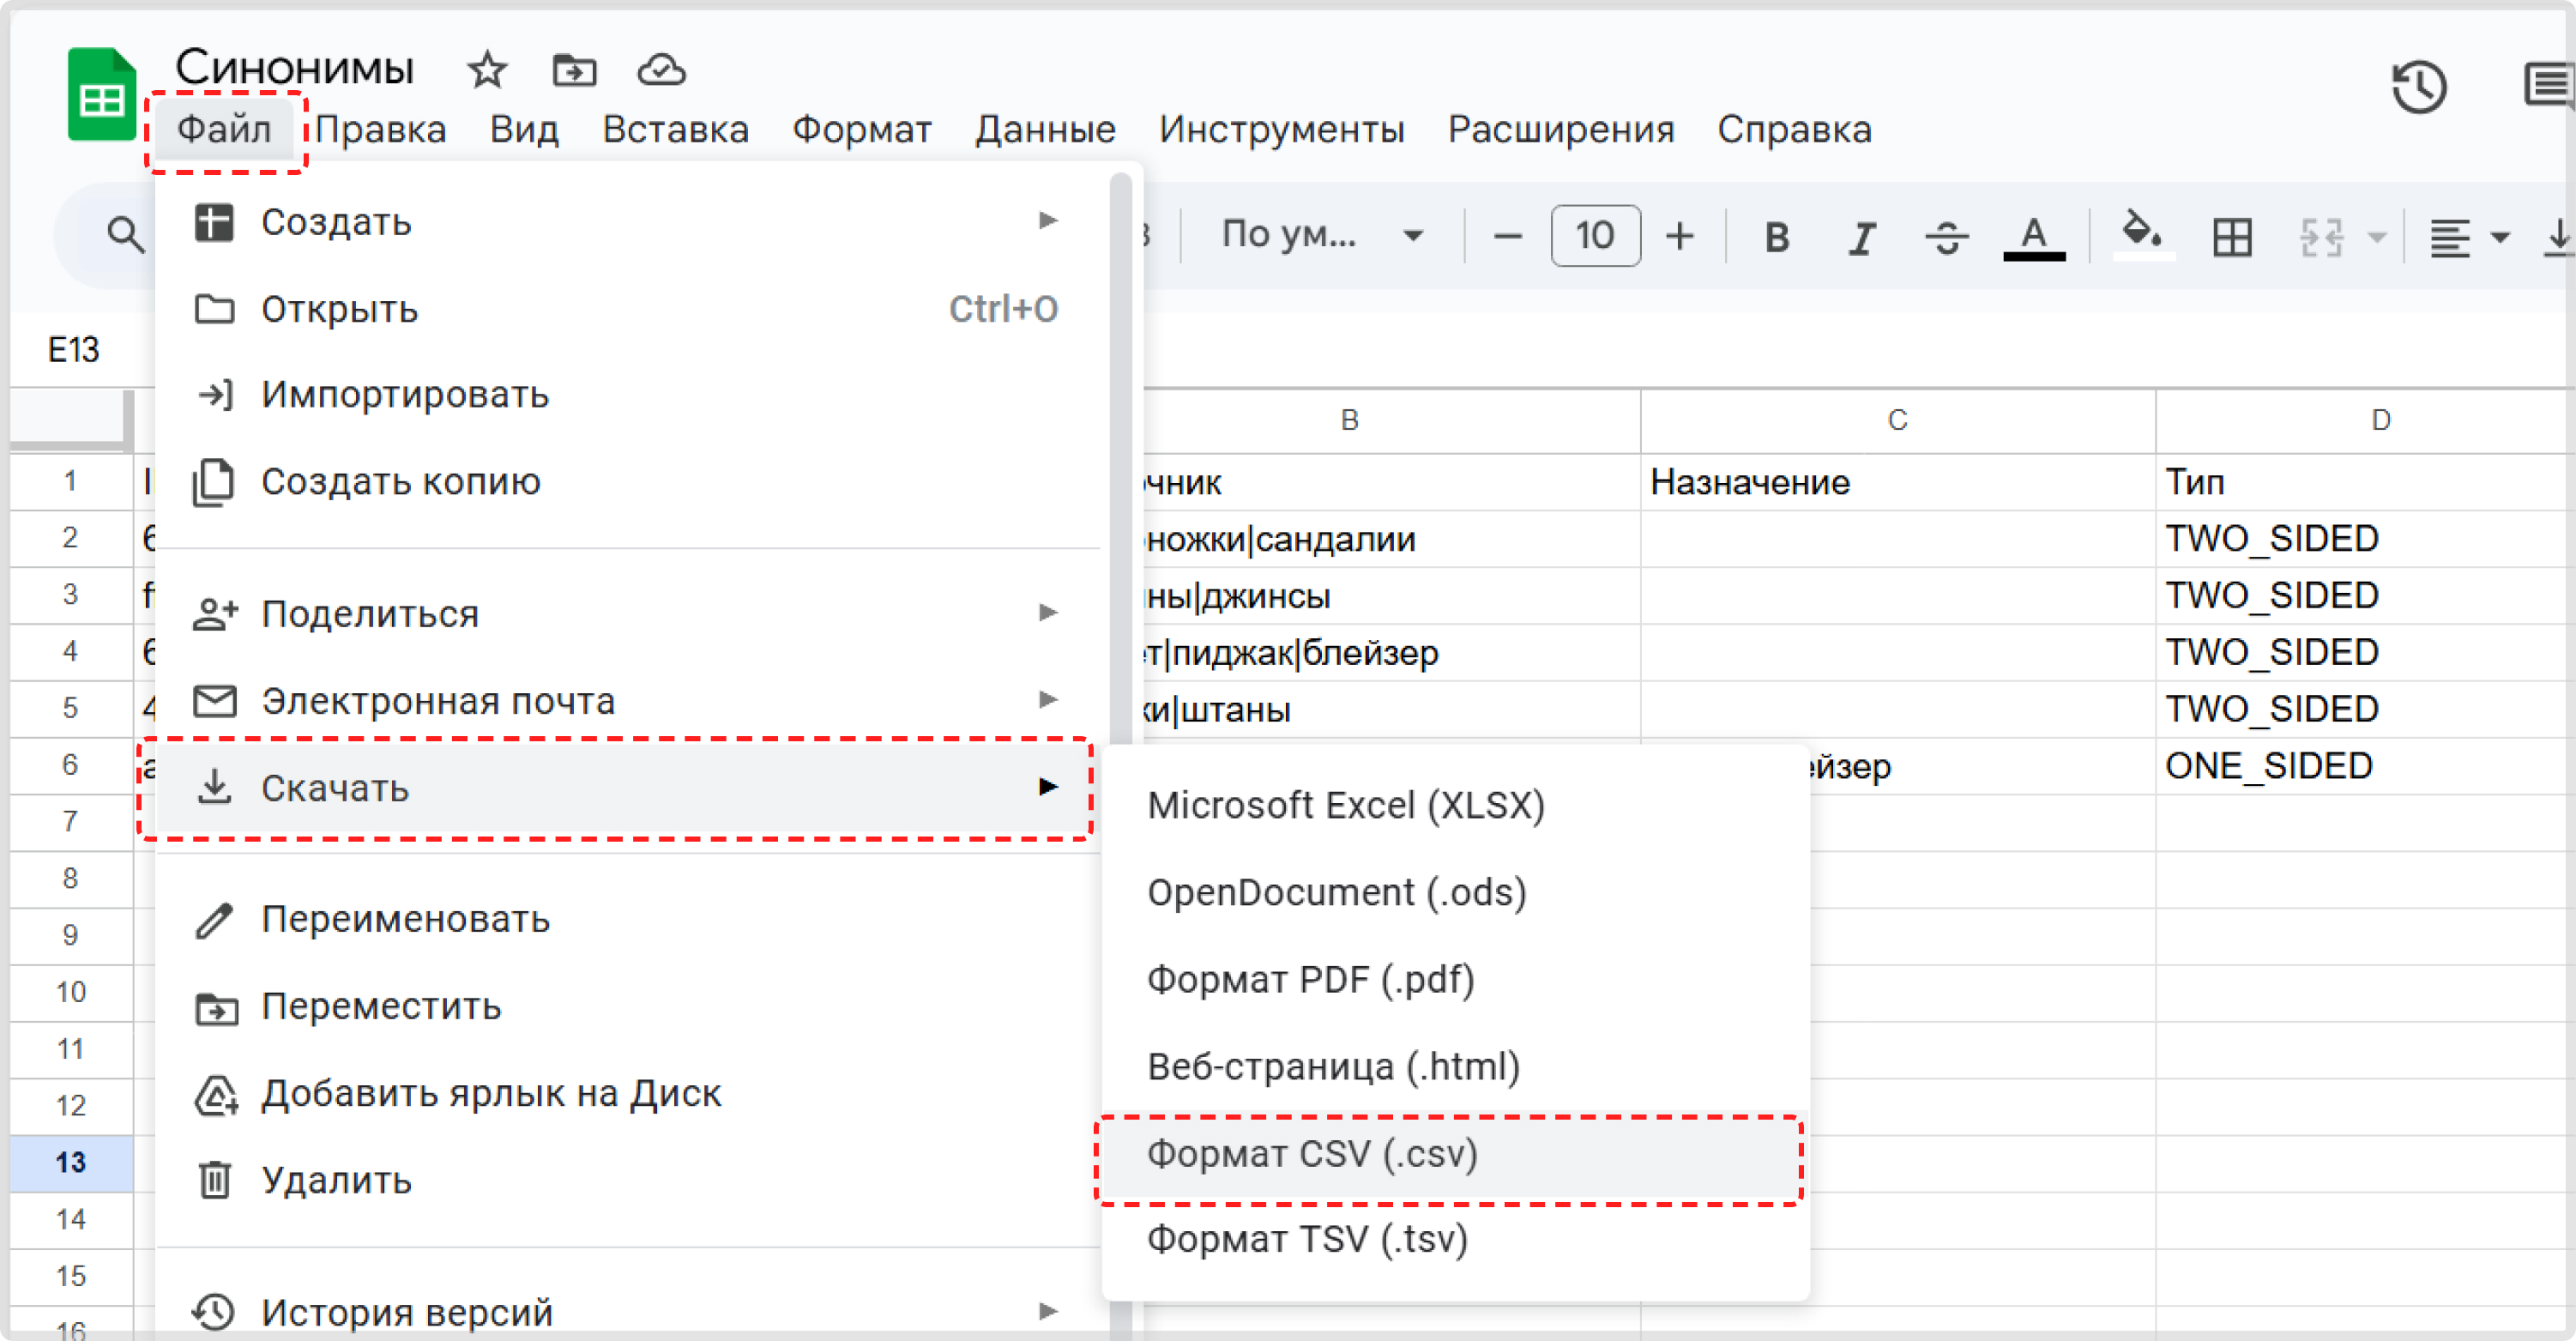
Task: Toggle strikethrough formatting
Action: pyautogui.click(x=1946, y=237)
